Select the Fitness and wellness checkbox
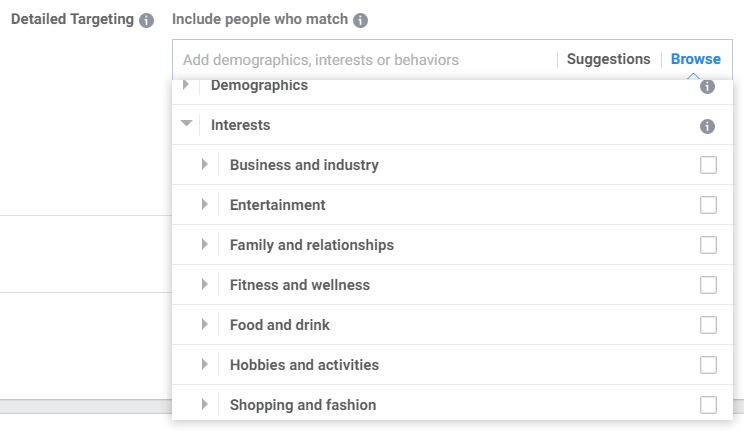Image resolution: width=744 pixels, height=431 pixels. [x=708, y=285]
